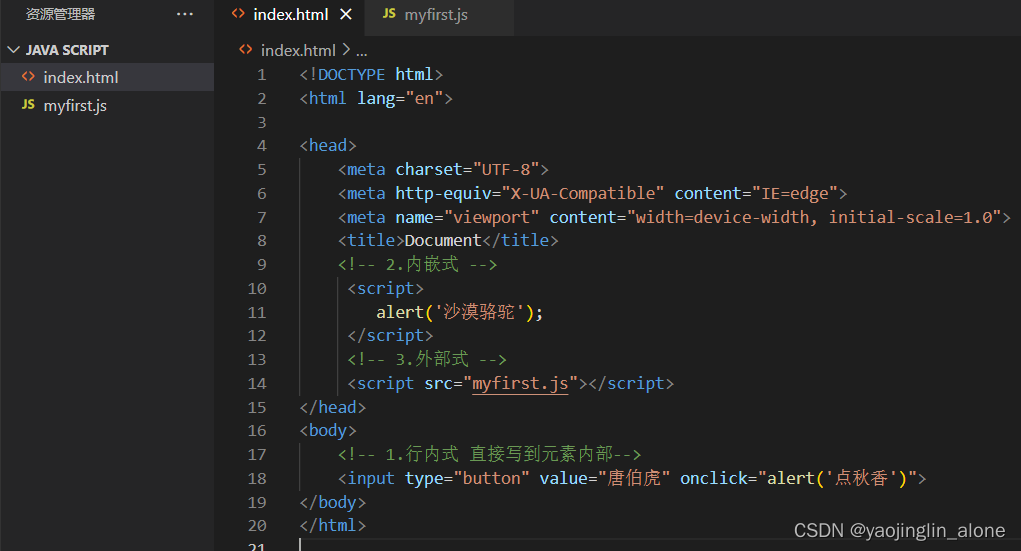Follow the myfirst.js link on line 14
The height and width of the screenshot is (551, 1021).
(520, 384)
